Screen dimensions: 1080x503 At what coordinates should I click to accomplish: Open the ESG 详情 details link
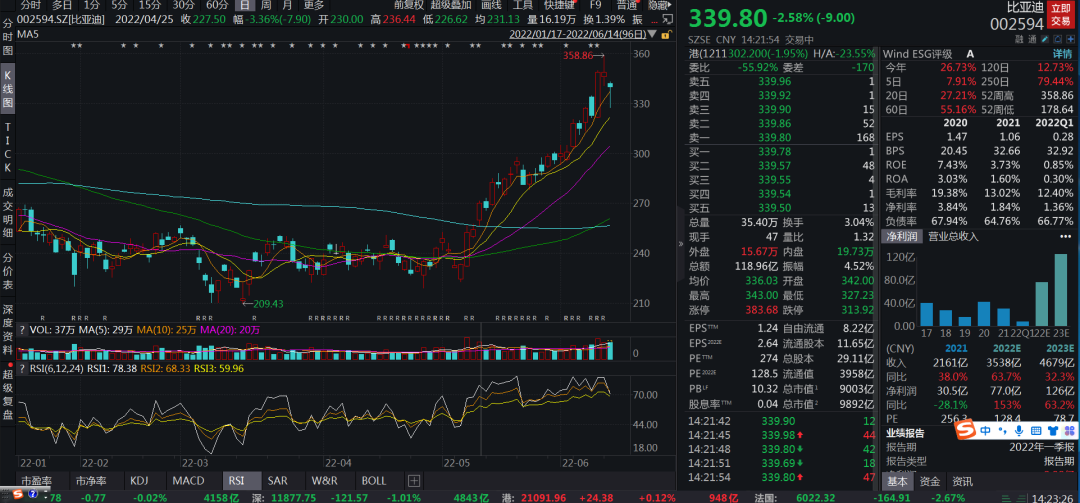pyautogui.click(x=1062, y=54)
